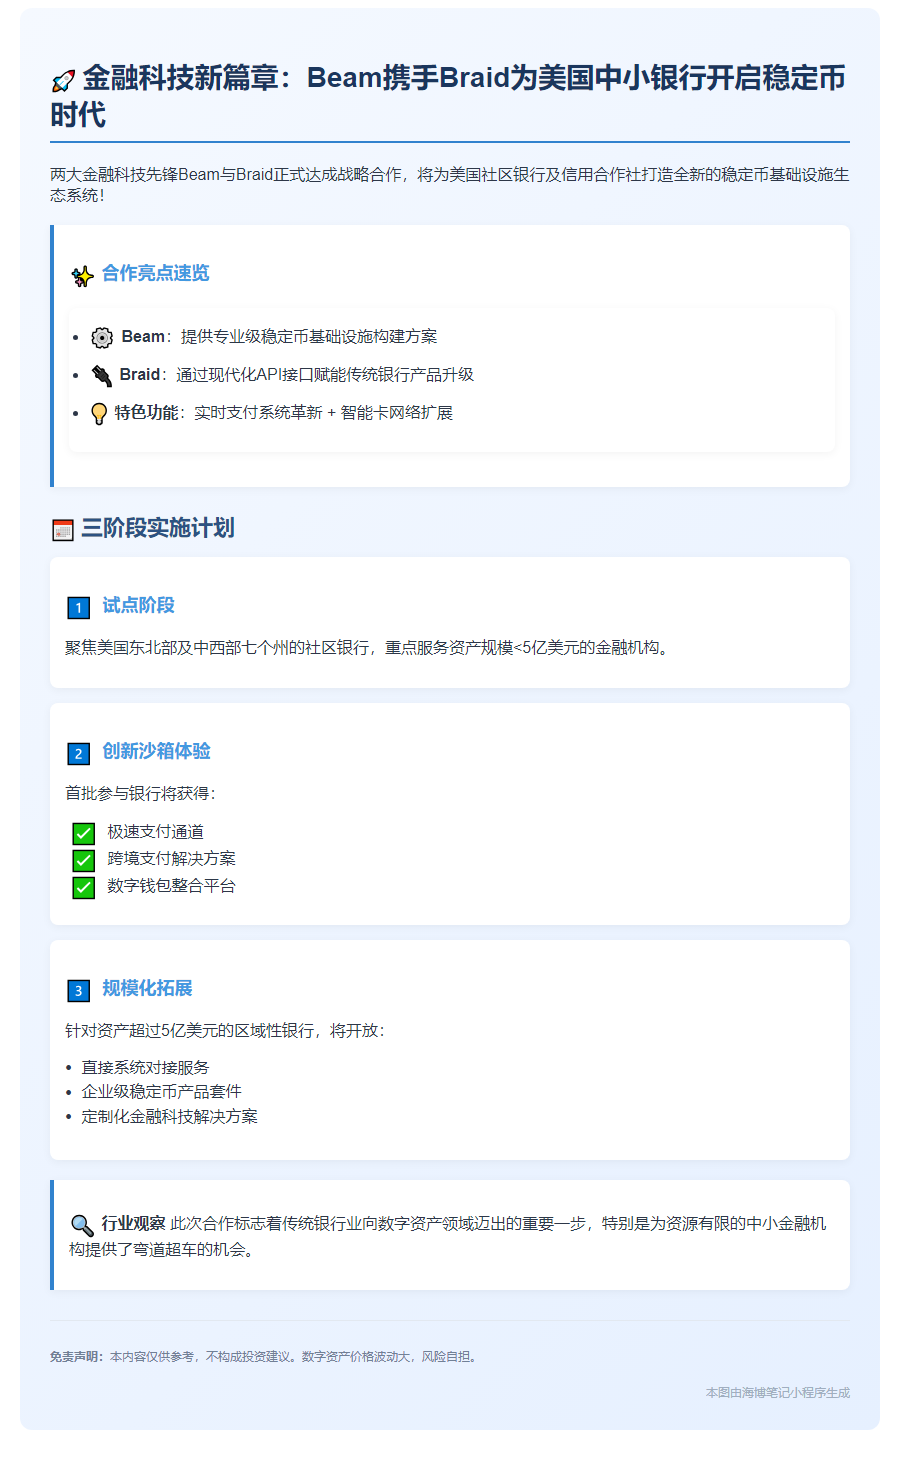900x1461 pixels.
Task: Click the bold 行业观察 label
Action: pyautogui.click(x=134, y=1224)
